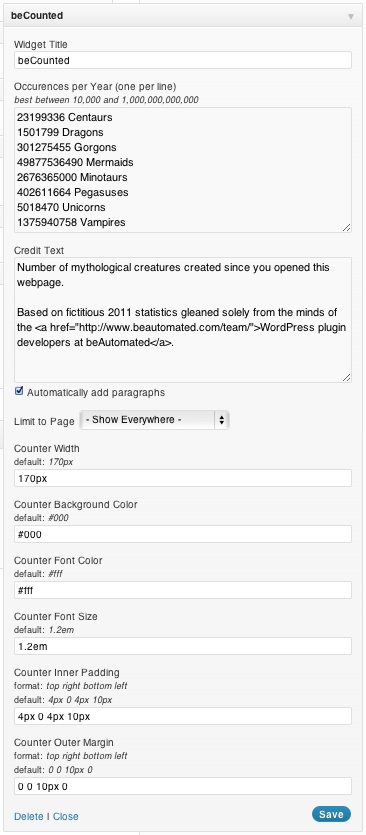
Task: Grab the Occurences textarea resize handle
Action: coord(347,227)
